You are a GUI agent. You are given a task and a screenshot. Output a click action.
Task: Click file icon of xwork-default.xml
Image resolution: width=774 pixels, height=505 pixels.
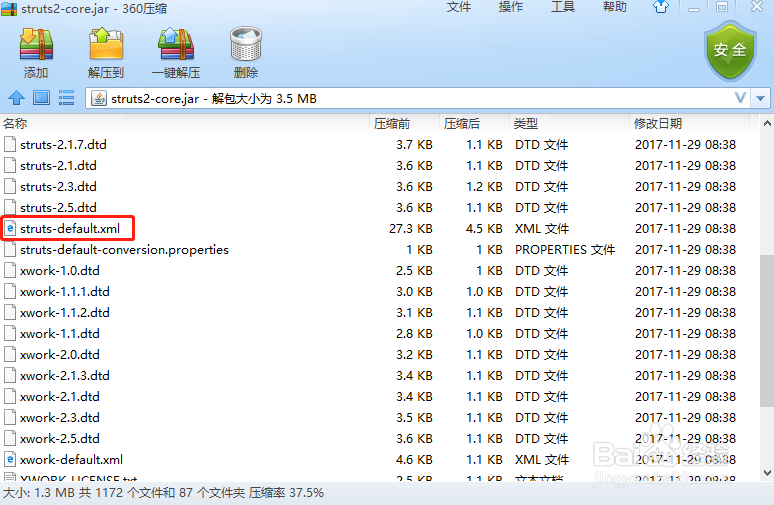tap(9, 460)
